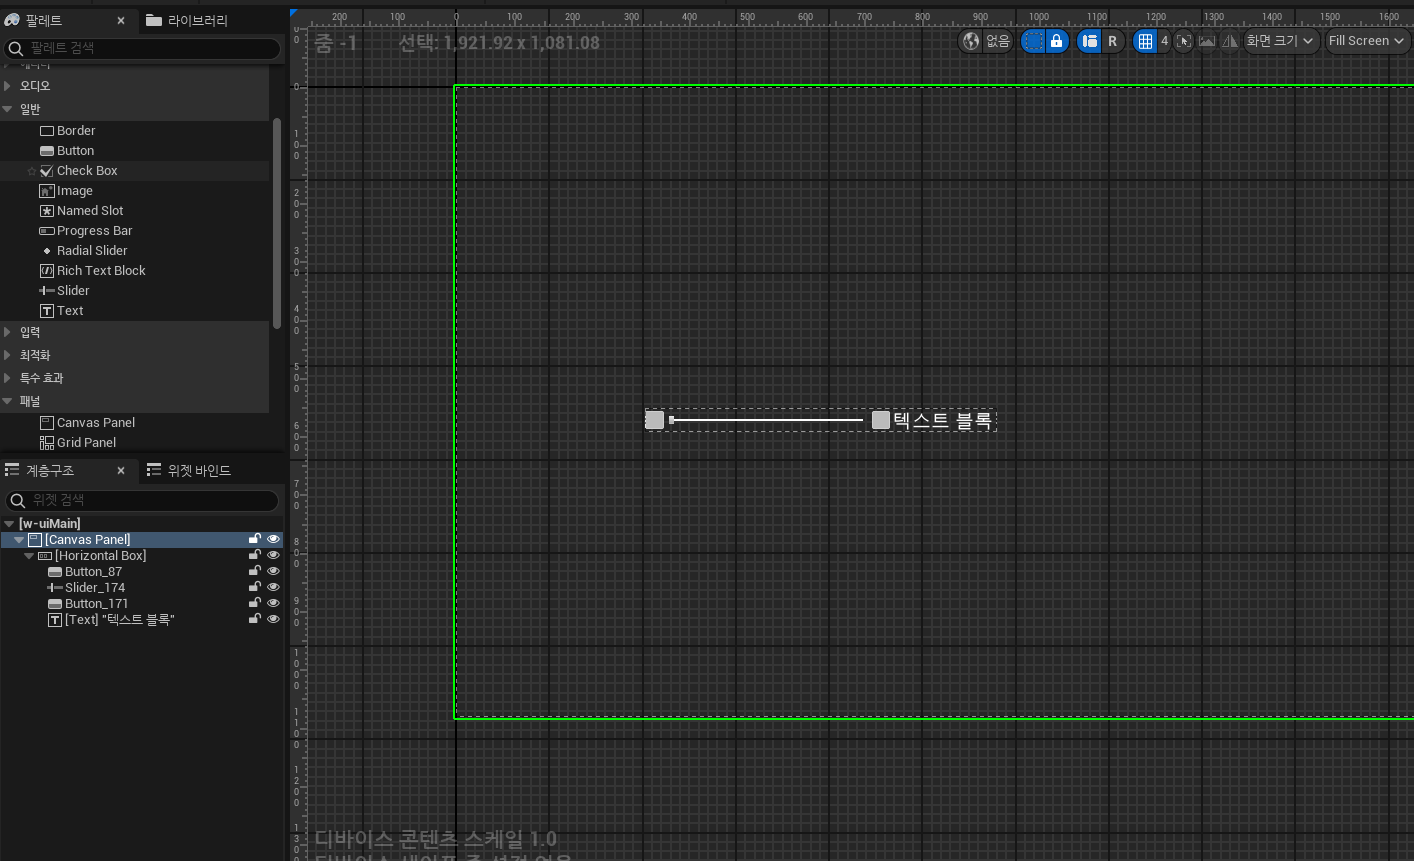Screen dimensions: 1414x861
Task: Switch to the 위젯 바인드 tab
Action: click(190, 470)
